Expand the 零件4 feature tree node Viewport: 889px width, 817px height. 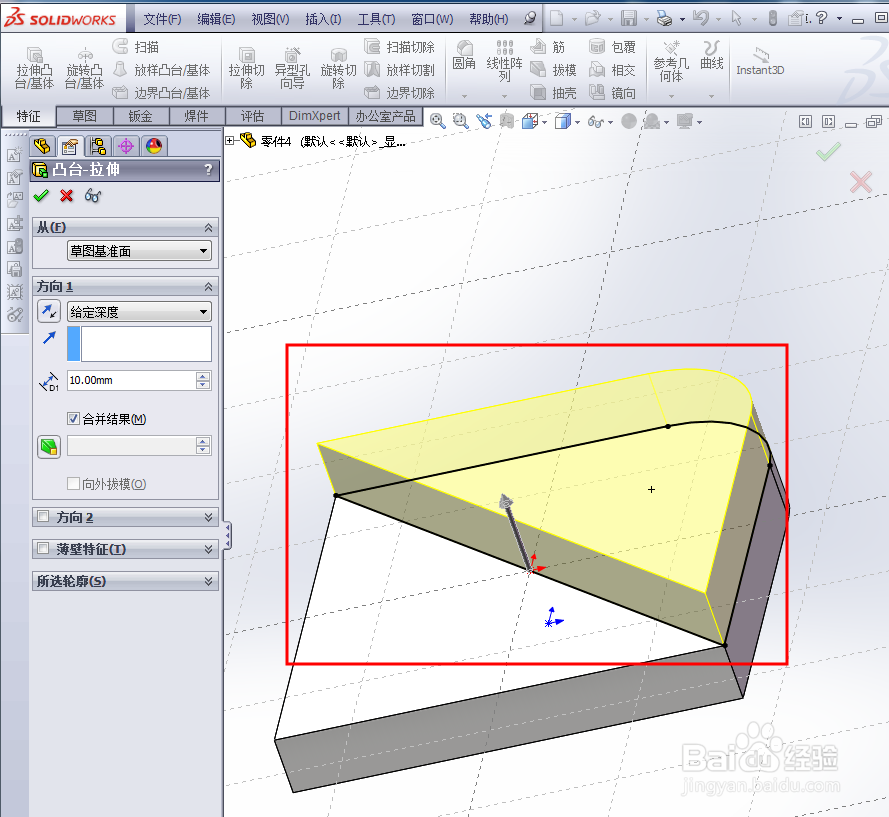pyautogui.click(x=230, y=140)
